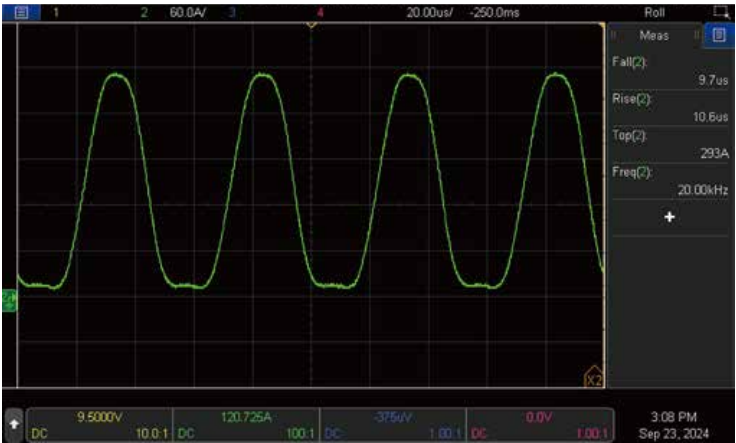Click the X2 zoom indicator icon
736x443 pixels.
(x=593, y=377)
